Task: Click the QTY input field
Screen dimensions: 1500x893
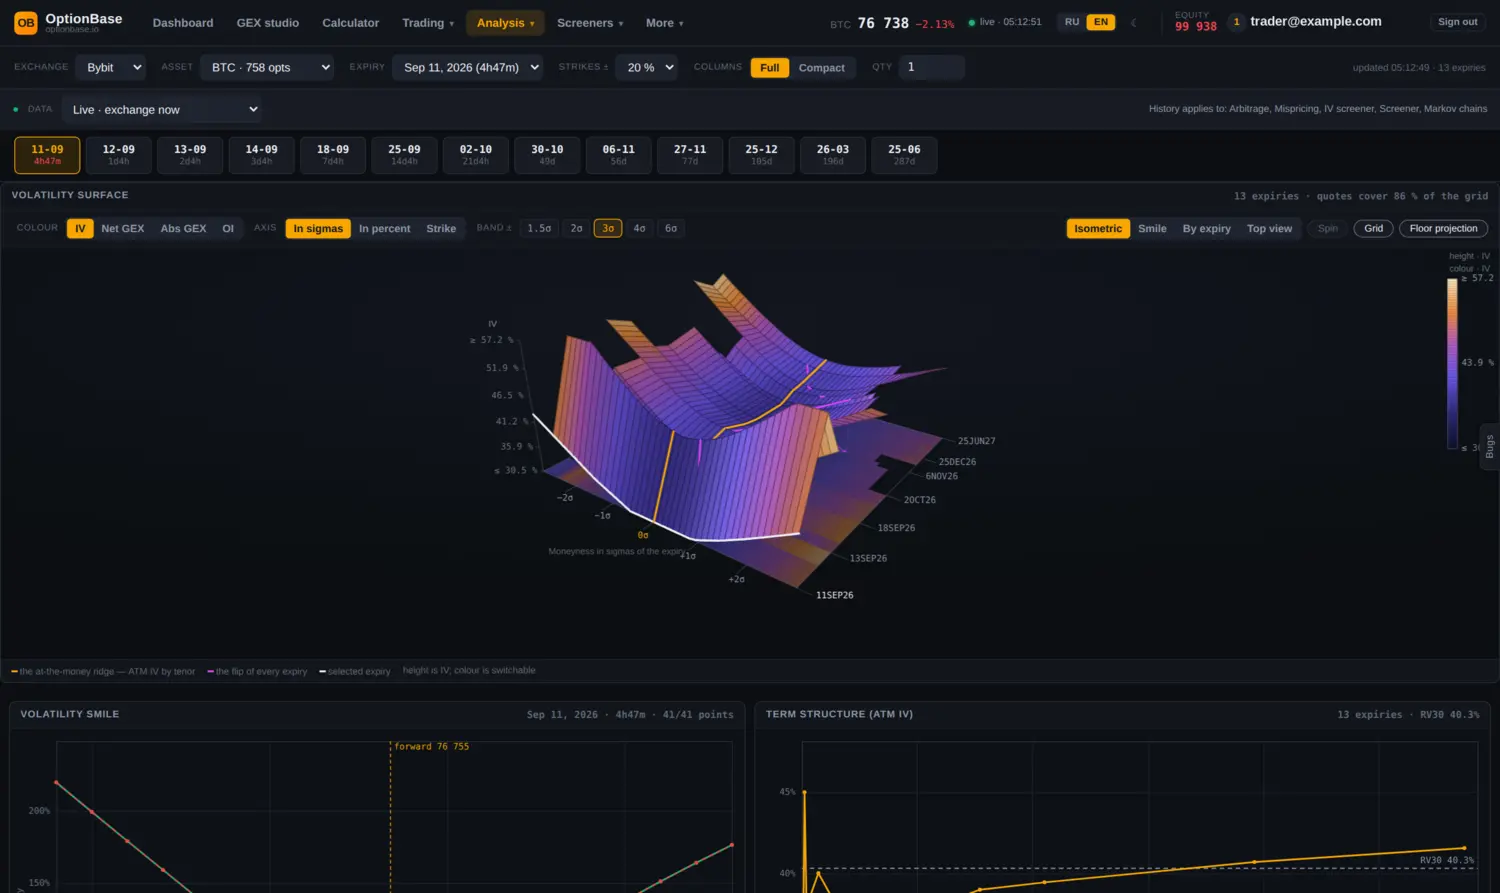Action: 931,67
